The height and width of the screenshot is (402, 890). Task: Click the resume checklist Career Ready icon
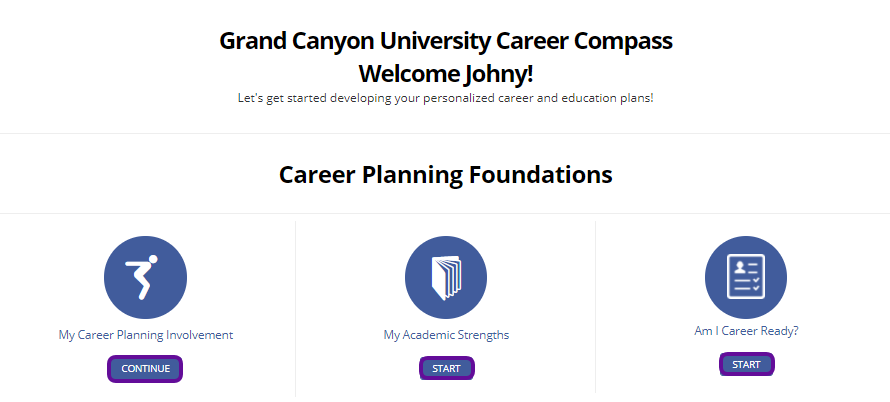pyautogui.click(x=746, y=277)
